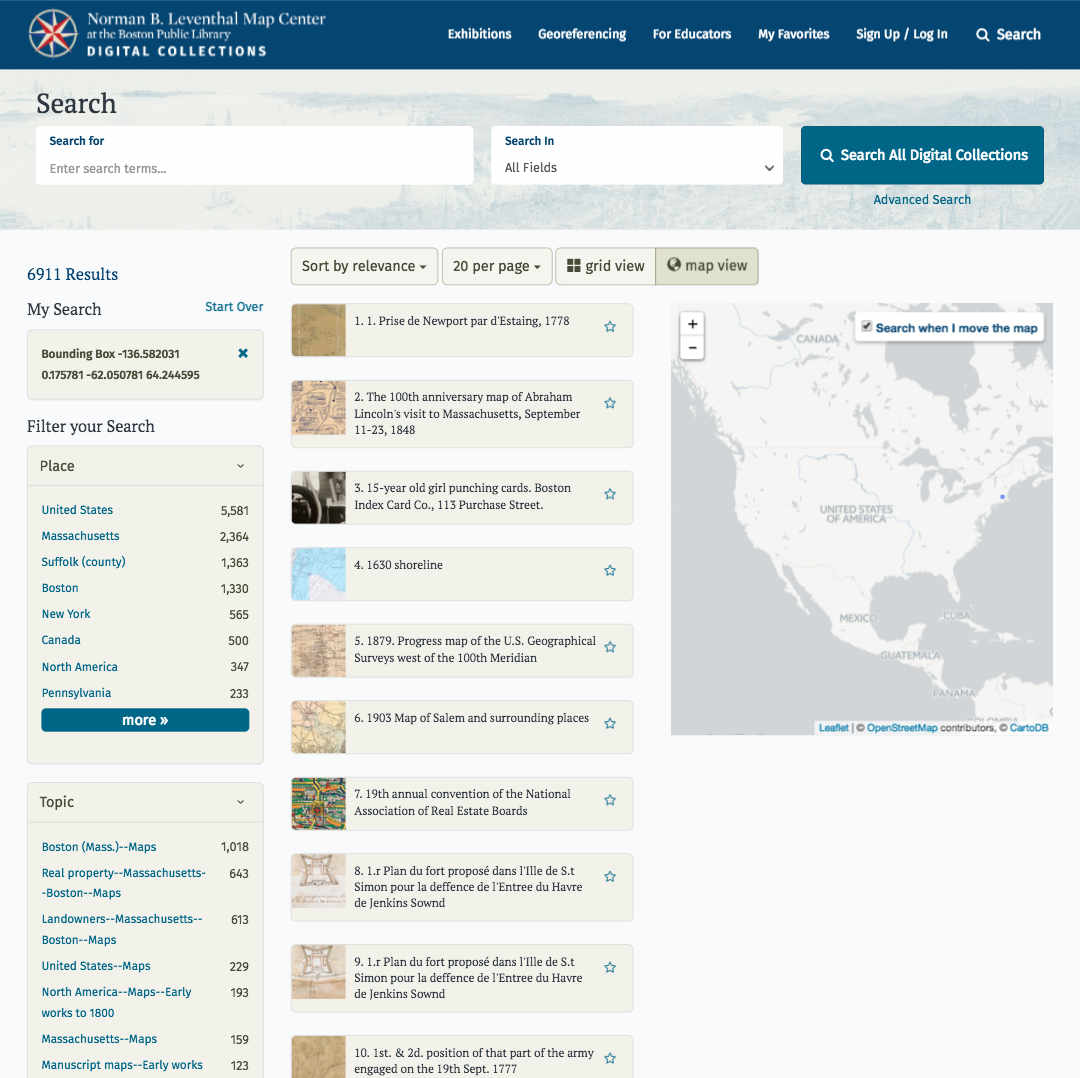Add 1903 Map of Salem to favorites

(610, 724)
